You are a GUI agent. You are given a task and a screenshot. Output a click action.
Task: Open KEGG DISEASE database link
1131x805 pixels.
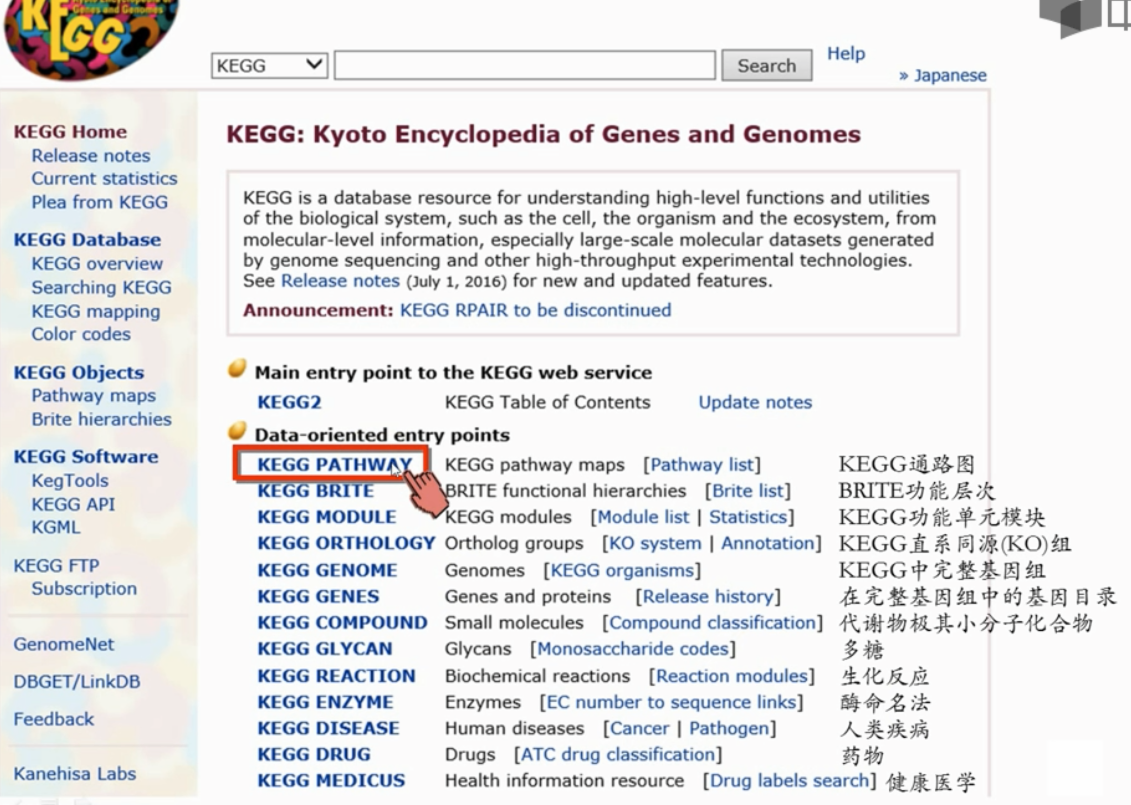[x=328, y=728]
